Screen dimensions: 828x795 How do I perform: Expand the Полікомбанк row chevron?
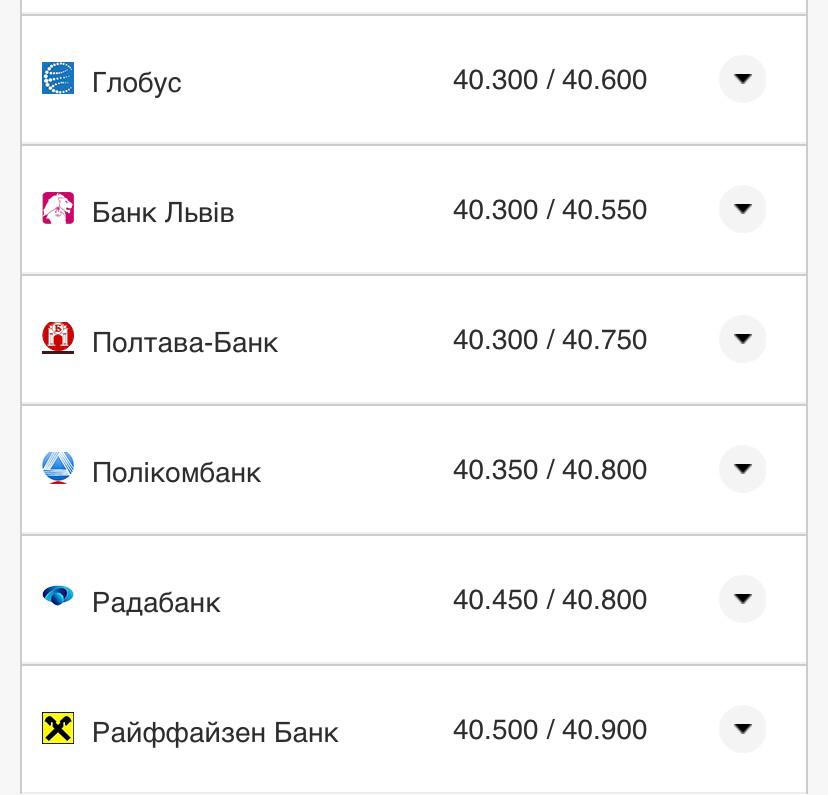click(742, 469)
